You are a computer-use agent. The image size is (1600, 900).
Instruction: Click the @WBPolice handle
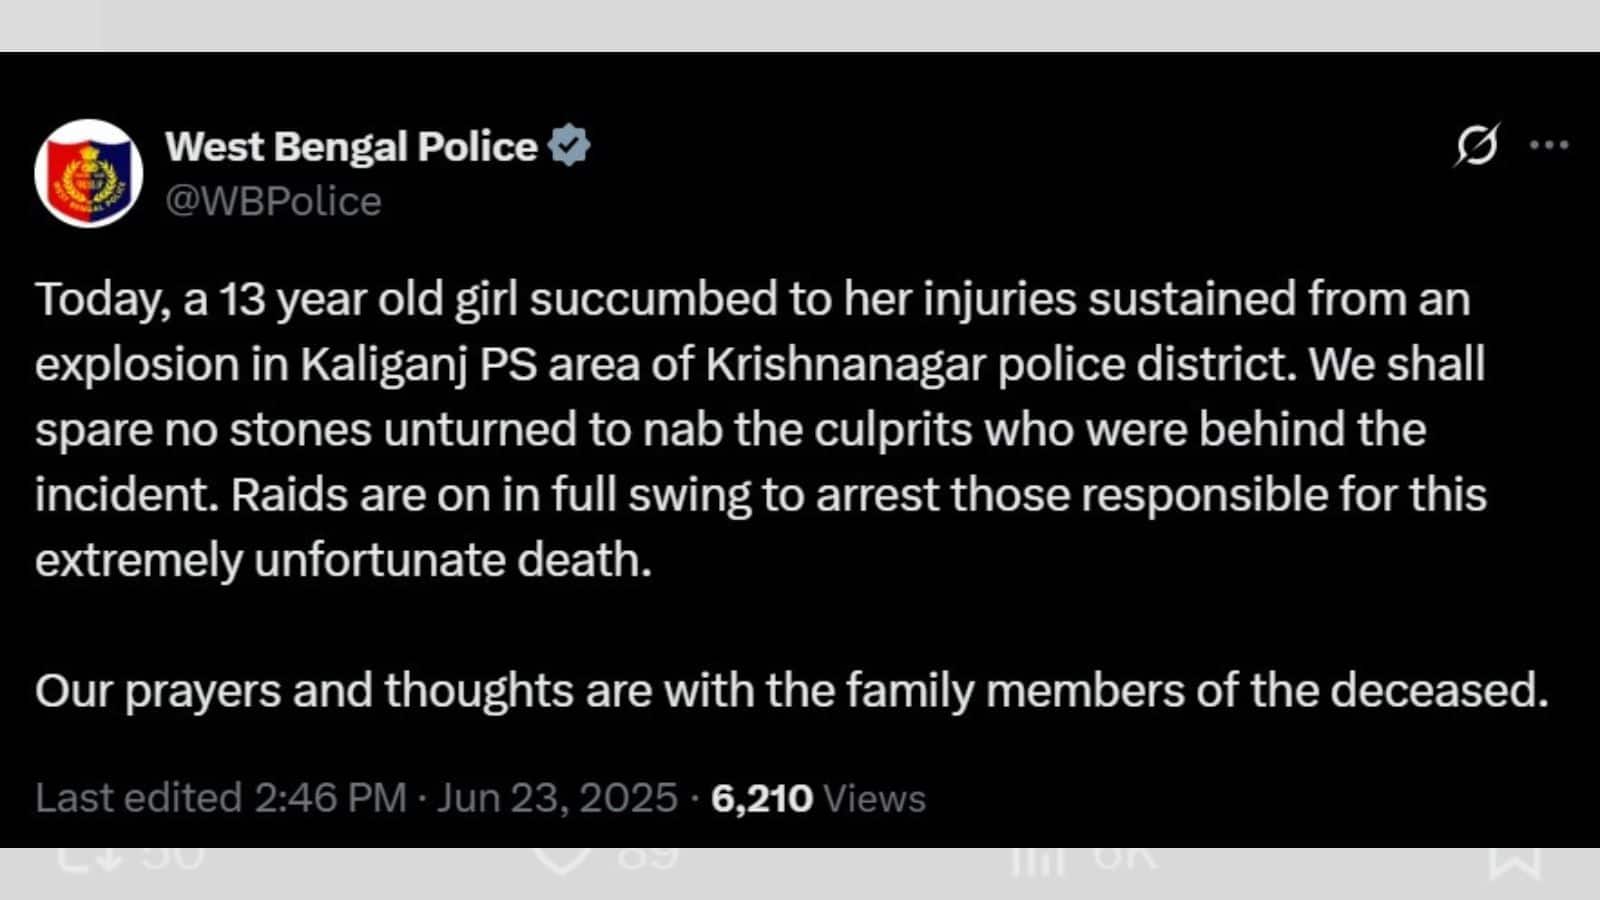[x=273, y=201]
